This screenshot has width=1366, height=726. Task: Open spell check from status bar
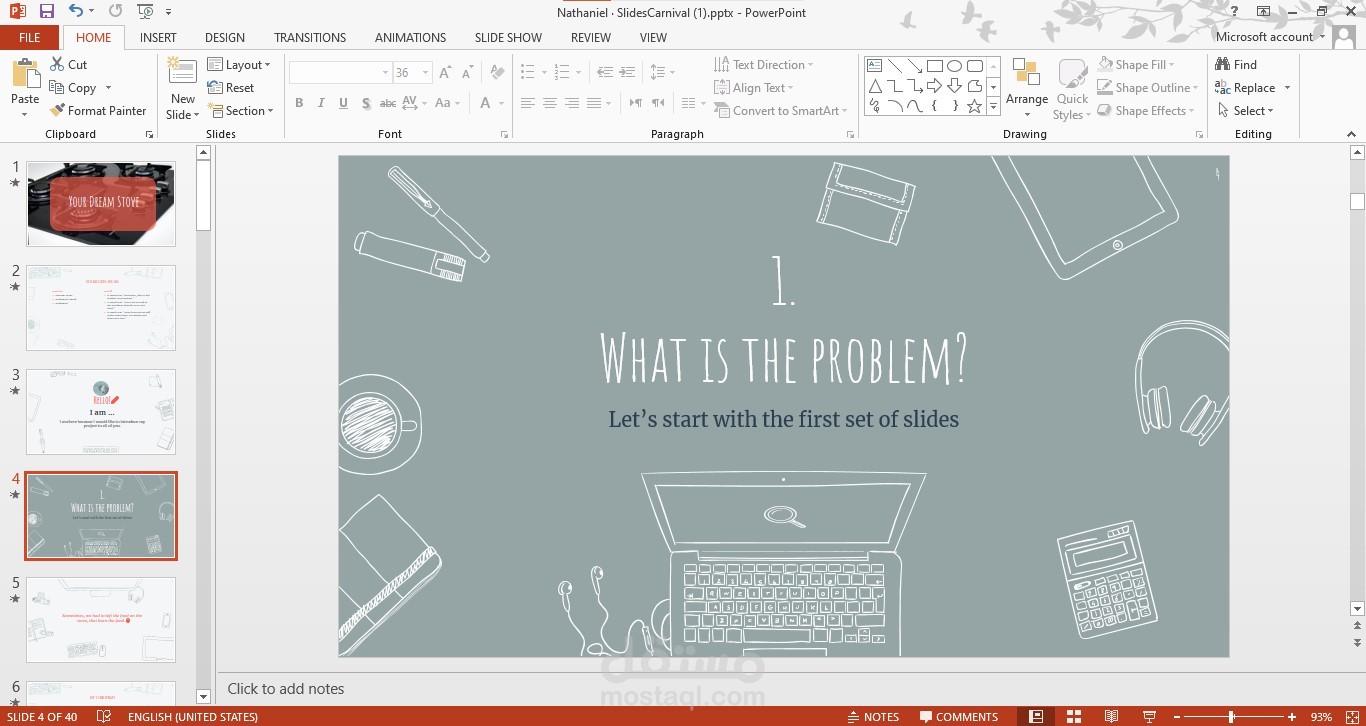click(104, 716)
